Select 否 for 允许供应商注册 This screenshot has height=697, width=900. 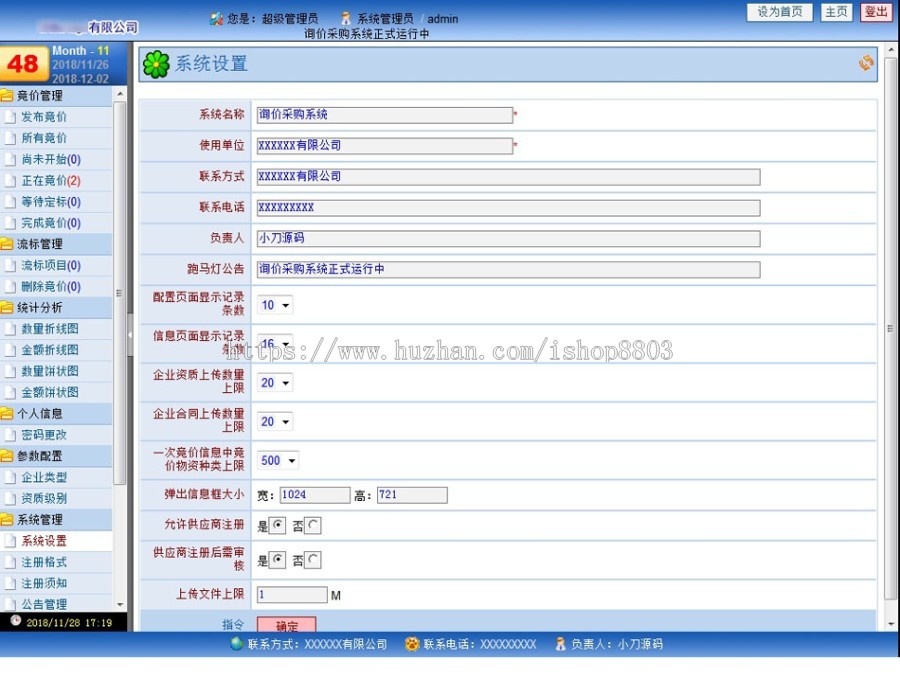point(313,525)
